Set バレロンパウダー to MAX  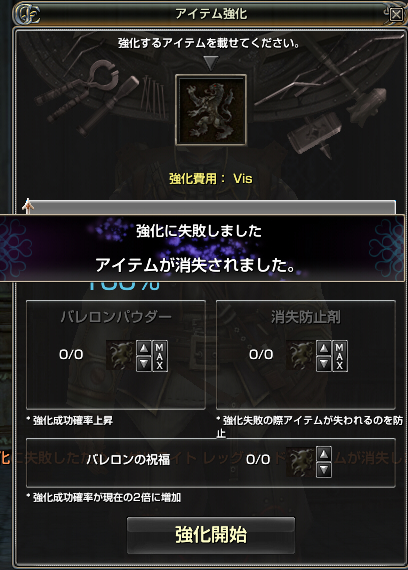[160, 356]
